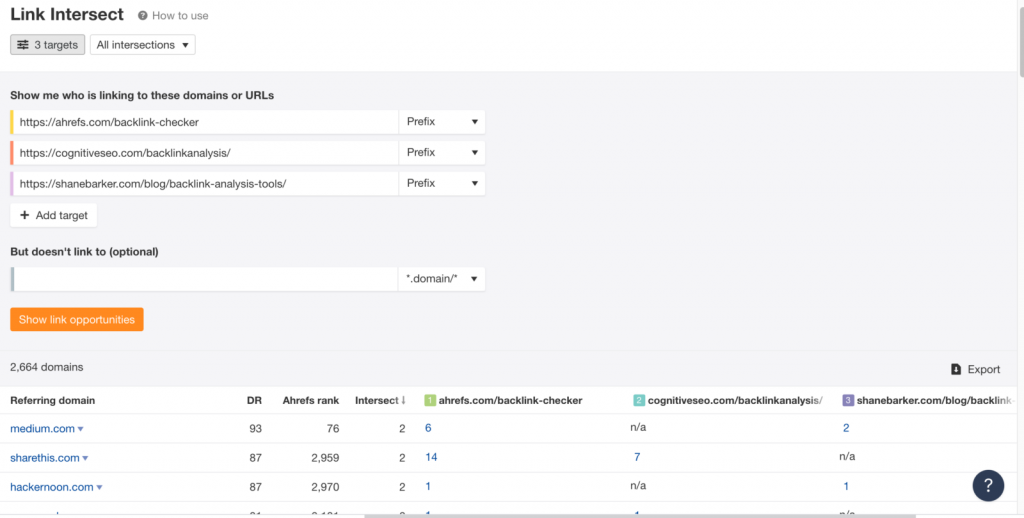This screenshot has height=518, width=1024.
Task: Click the Export file icon
Action: pyautogui.click(x=956, y=369)
